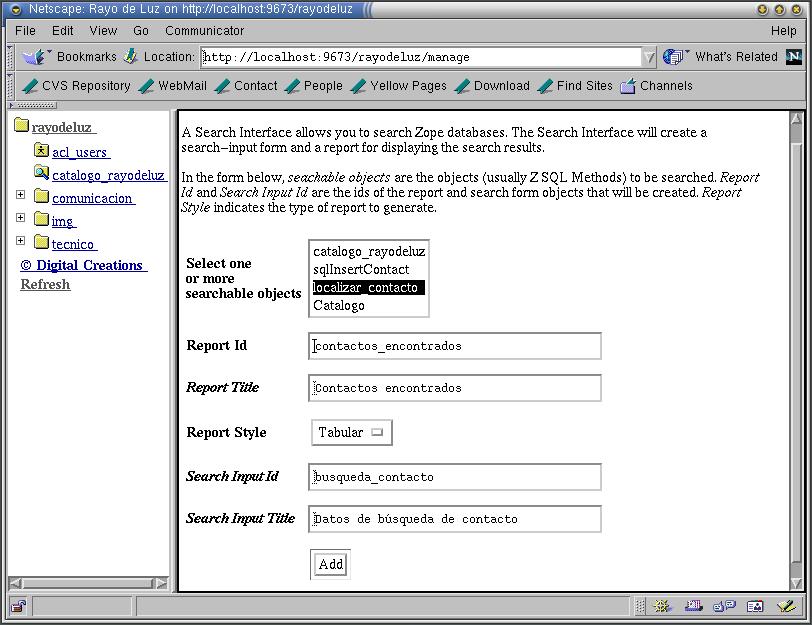Open the Report Style Tabular dropdown

[352, 432]
